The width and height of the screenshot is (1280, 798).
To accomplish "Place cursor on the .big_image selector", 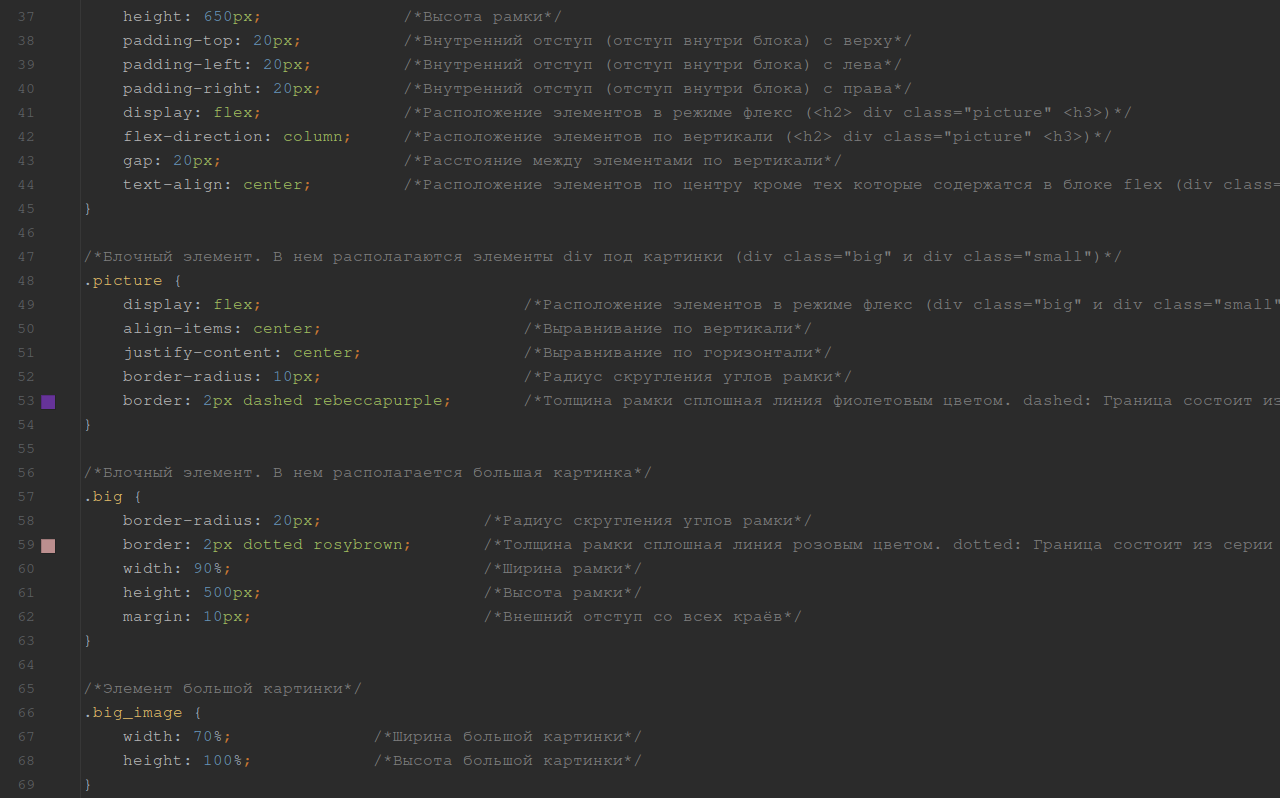I will pyautogui.click(x=133, y=713).
